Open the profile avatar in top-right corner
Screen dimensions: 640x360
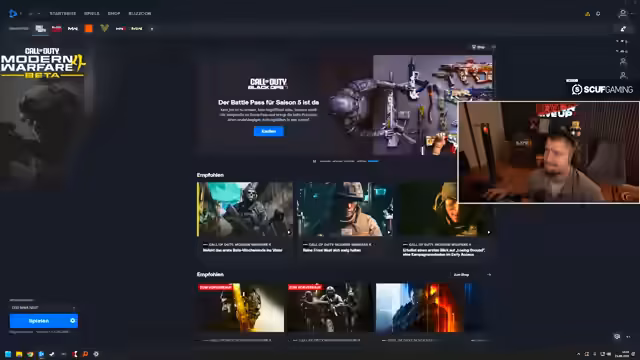coord(622,13)
